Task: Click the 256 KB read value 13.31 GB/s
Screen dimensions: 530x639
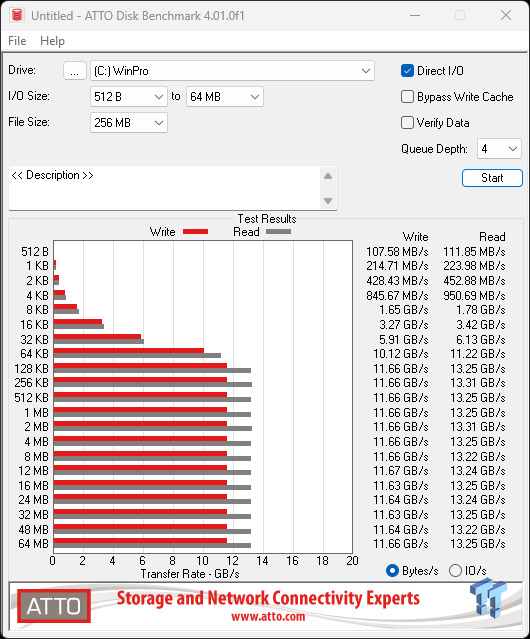Action: 477,383
